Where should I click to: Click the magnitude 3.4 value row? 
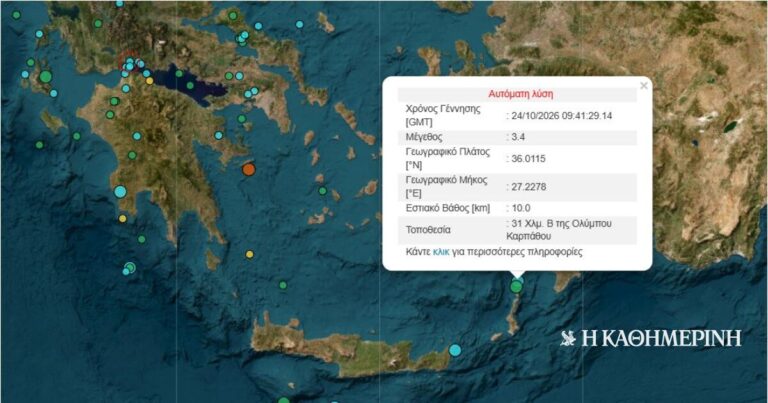517,137
